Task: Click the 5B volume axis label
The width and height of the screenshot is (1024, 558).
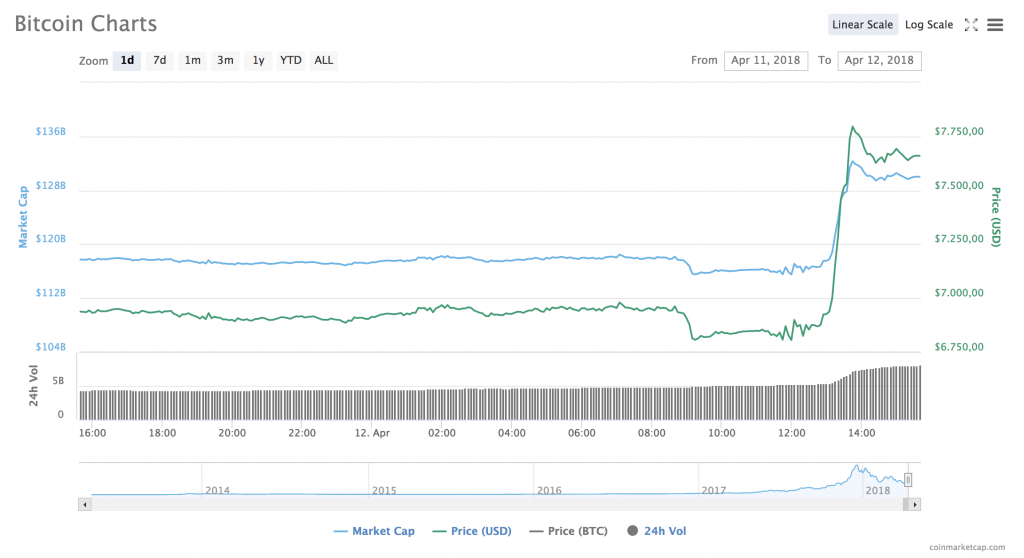Action: (58, 381)
